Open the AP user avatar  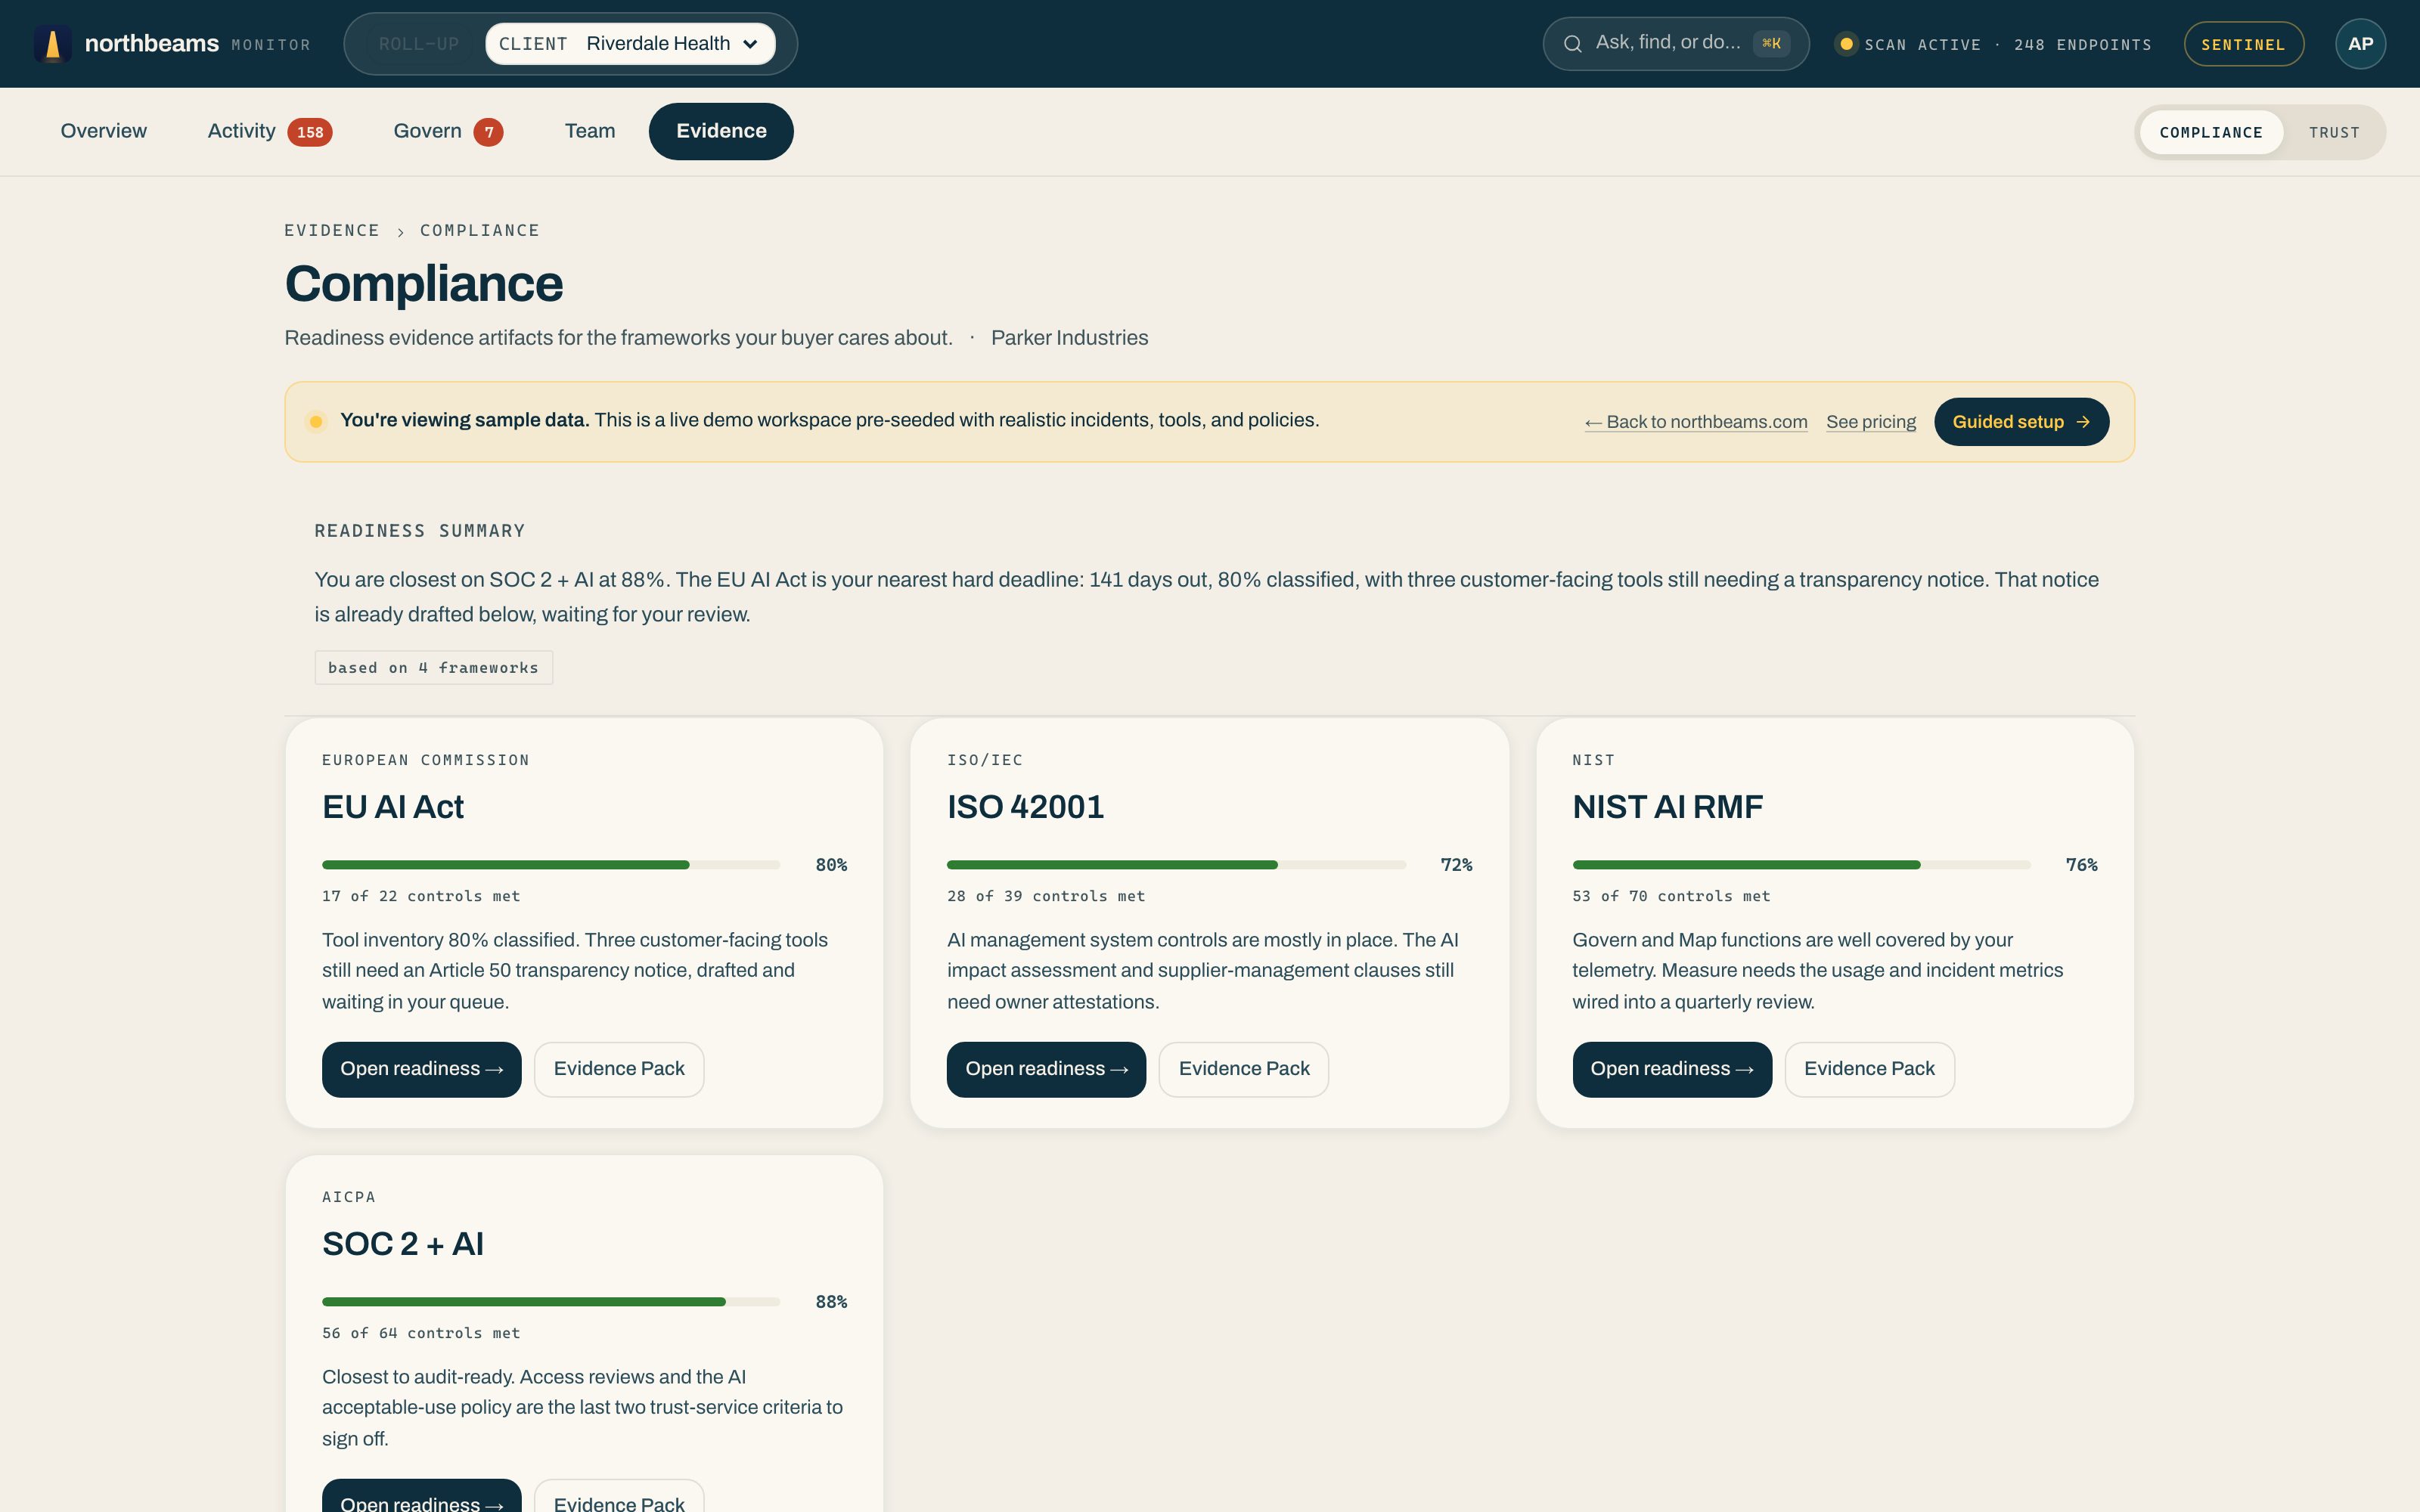pos(2360,44)
